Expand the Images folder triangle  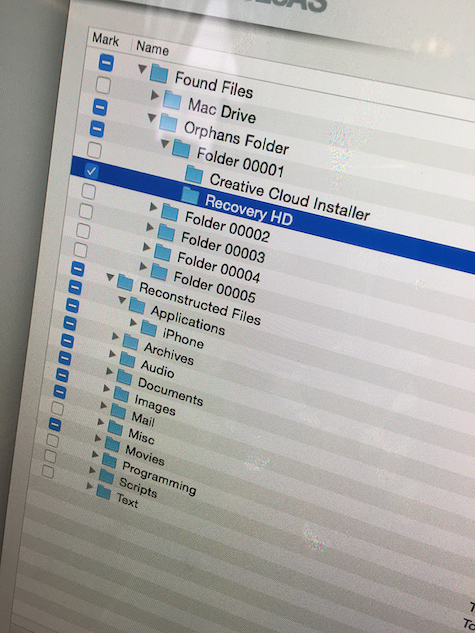[x=107, y=388]
